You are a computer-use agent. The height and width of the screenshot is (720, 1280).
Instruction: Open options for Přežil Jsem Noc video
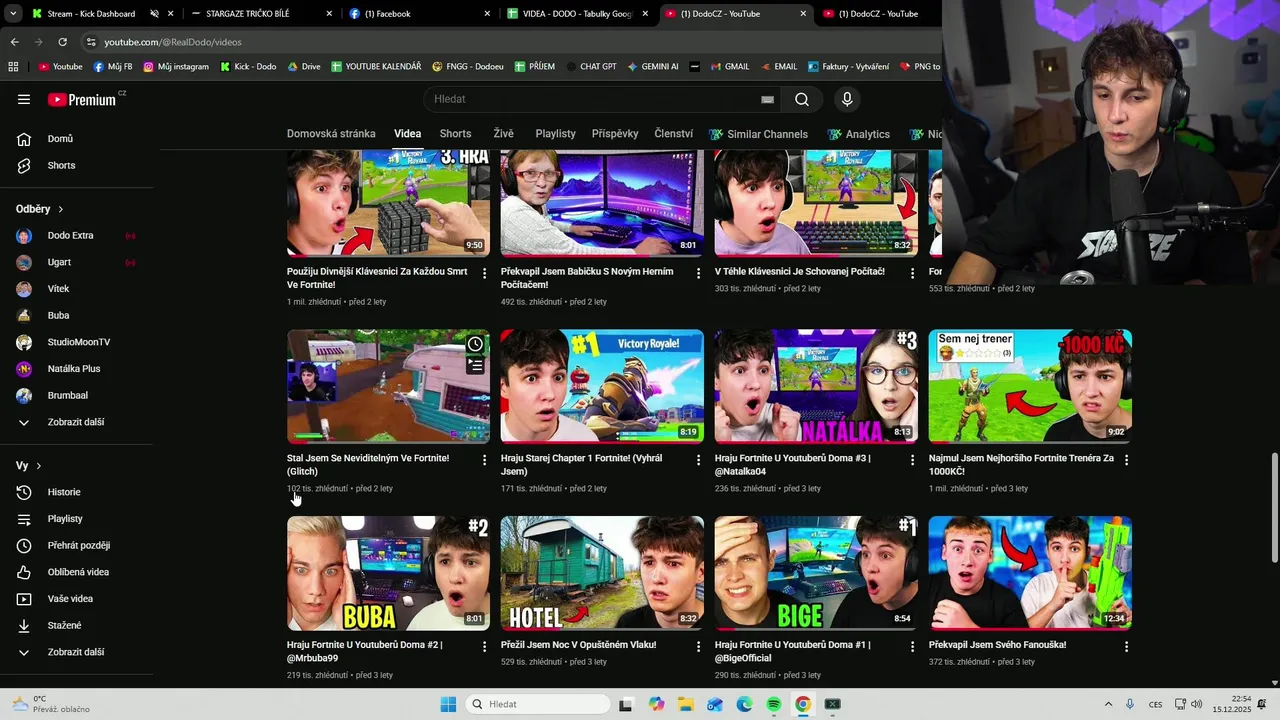(x=699, y=647)
